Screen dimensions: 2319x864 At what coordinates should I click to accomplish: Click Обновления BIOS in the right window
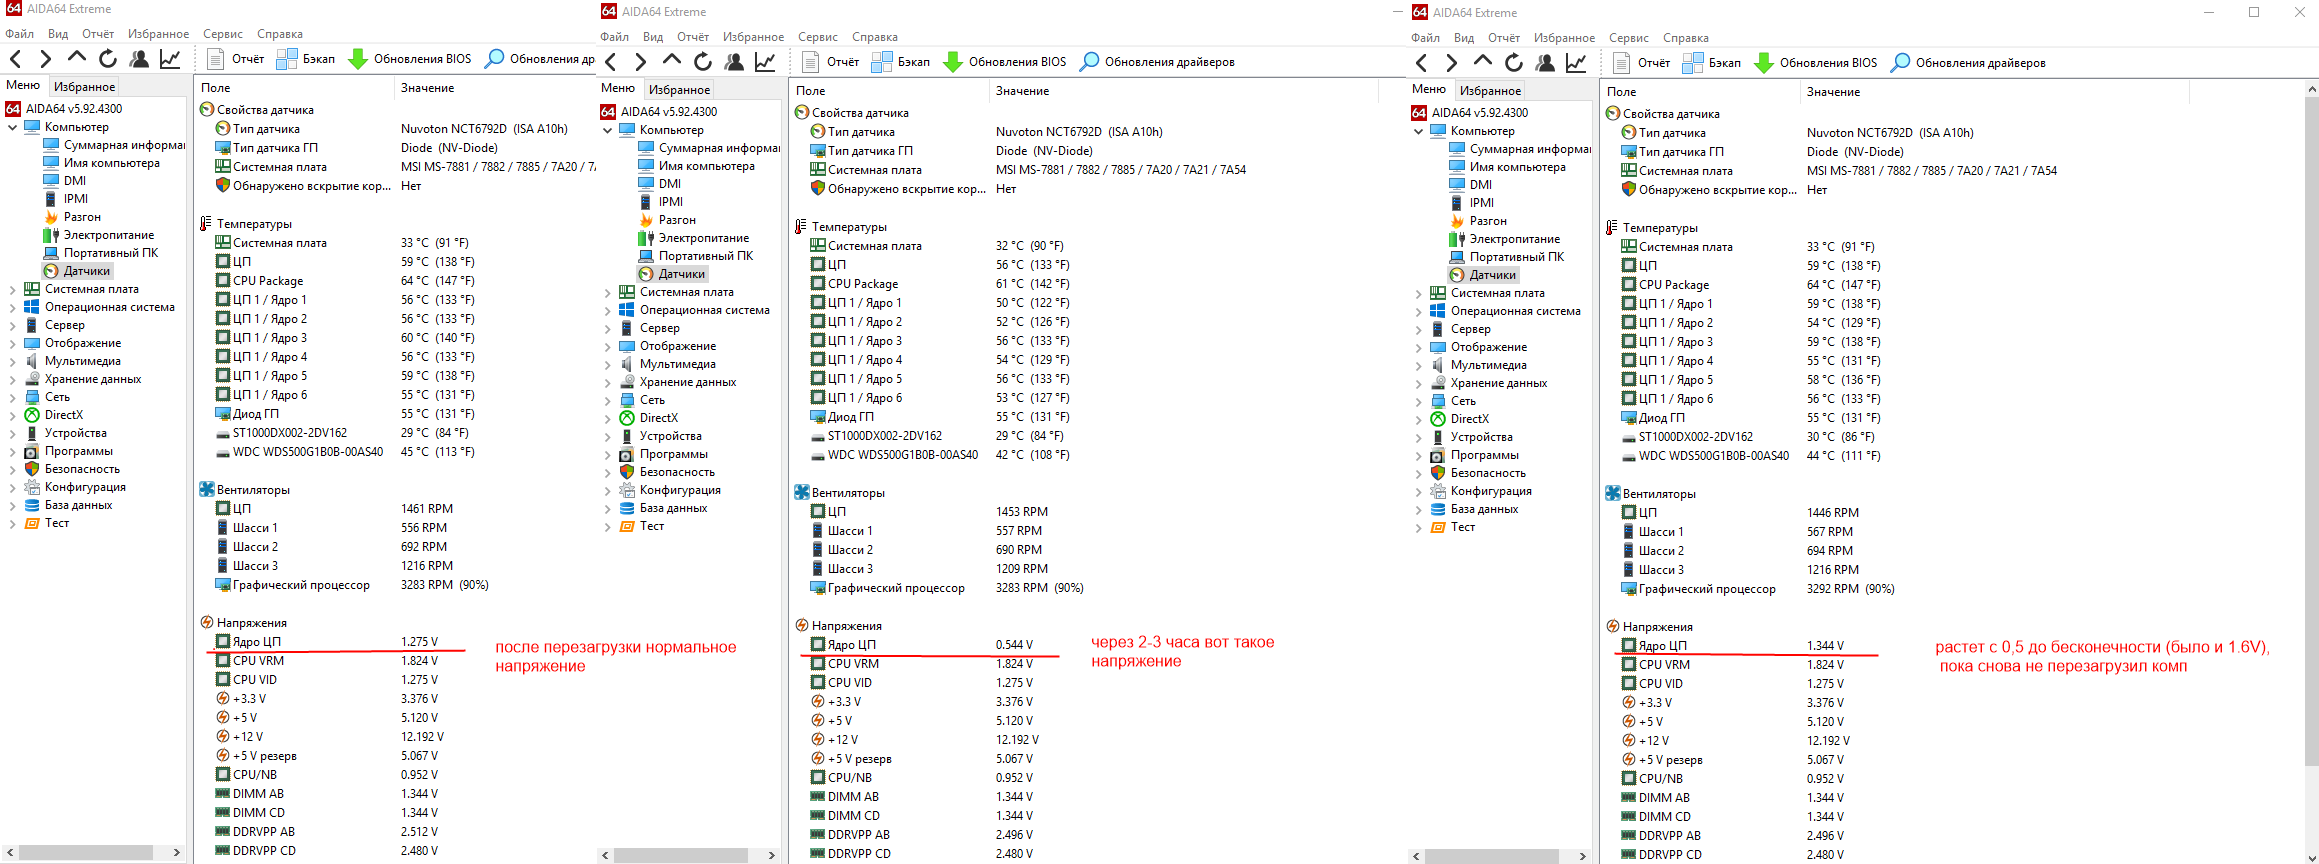coord(1816,63)
